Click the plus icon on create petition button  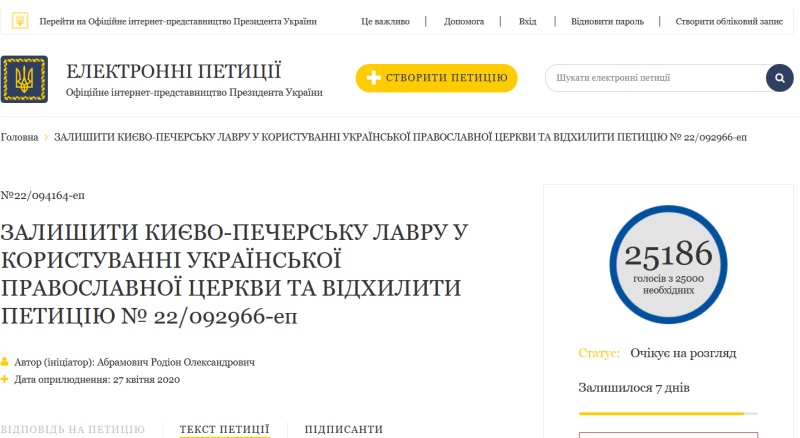pos(373,78)
